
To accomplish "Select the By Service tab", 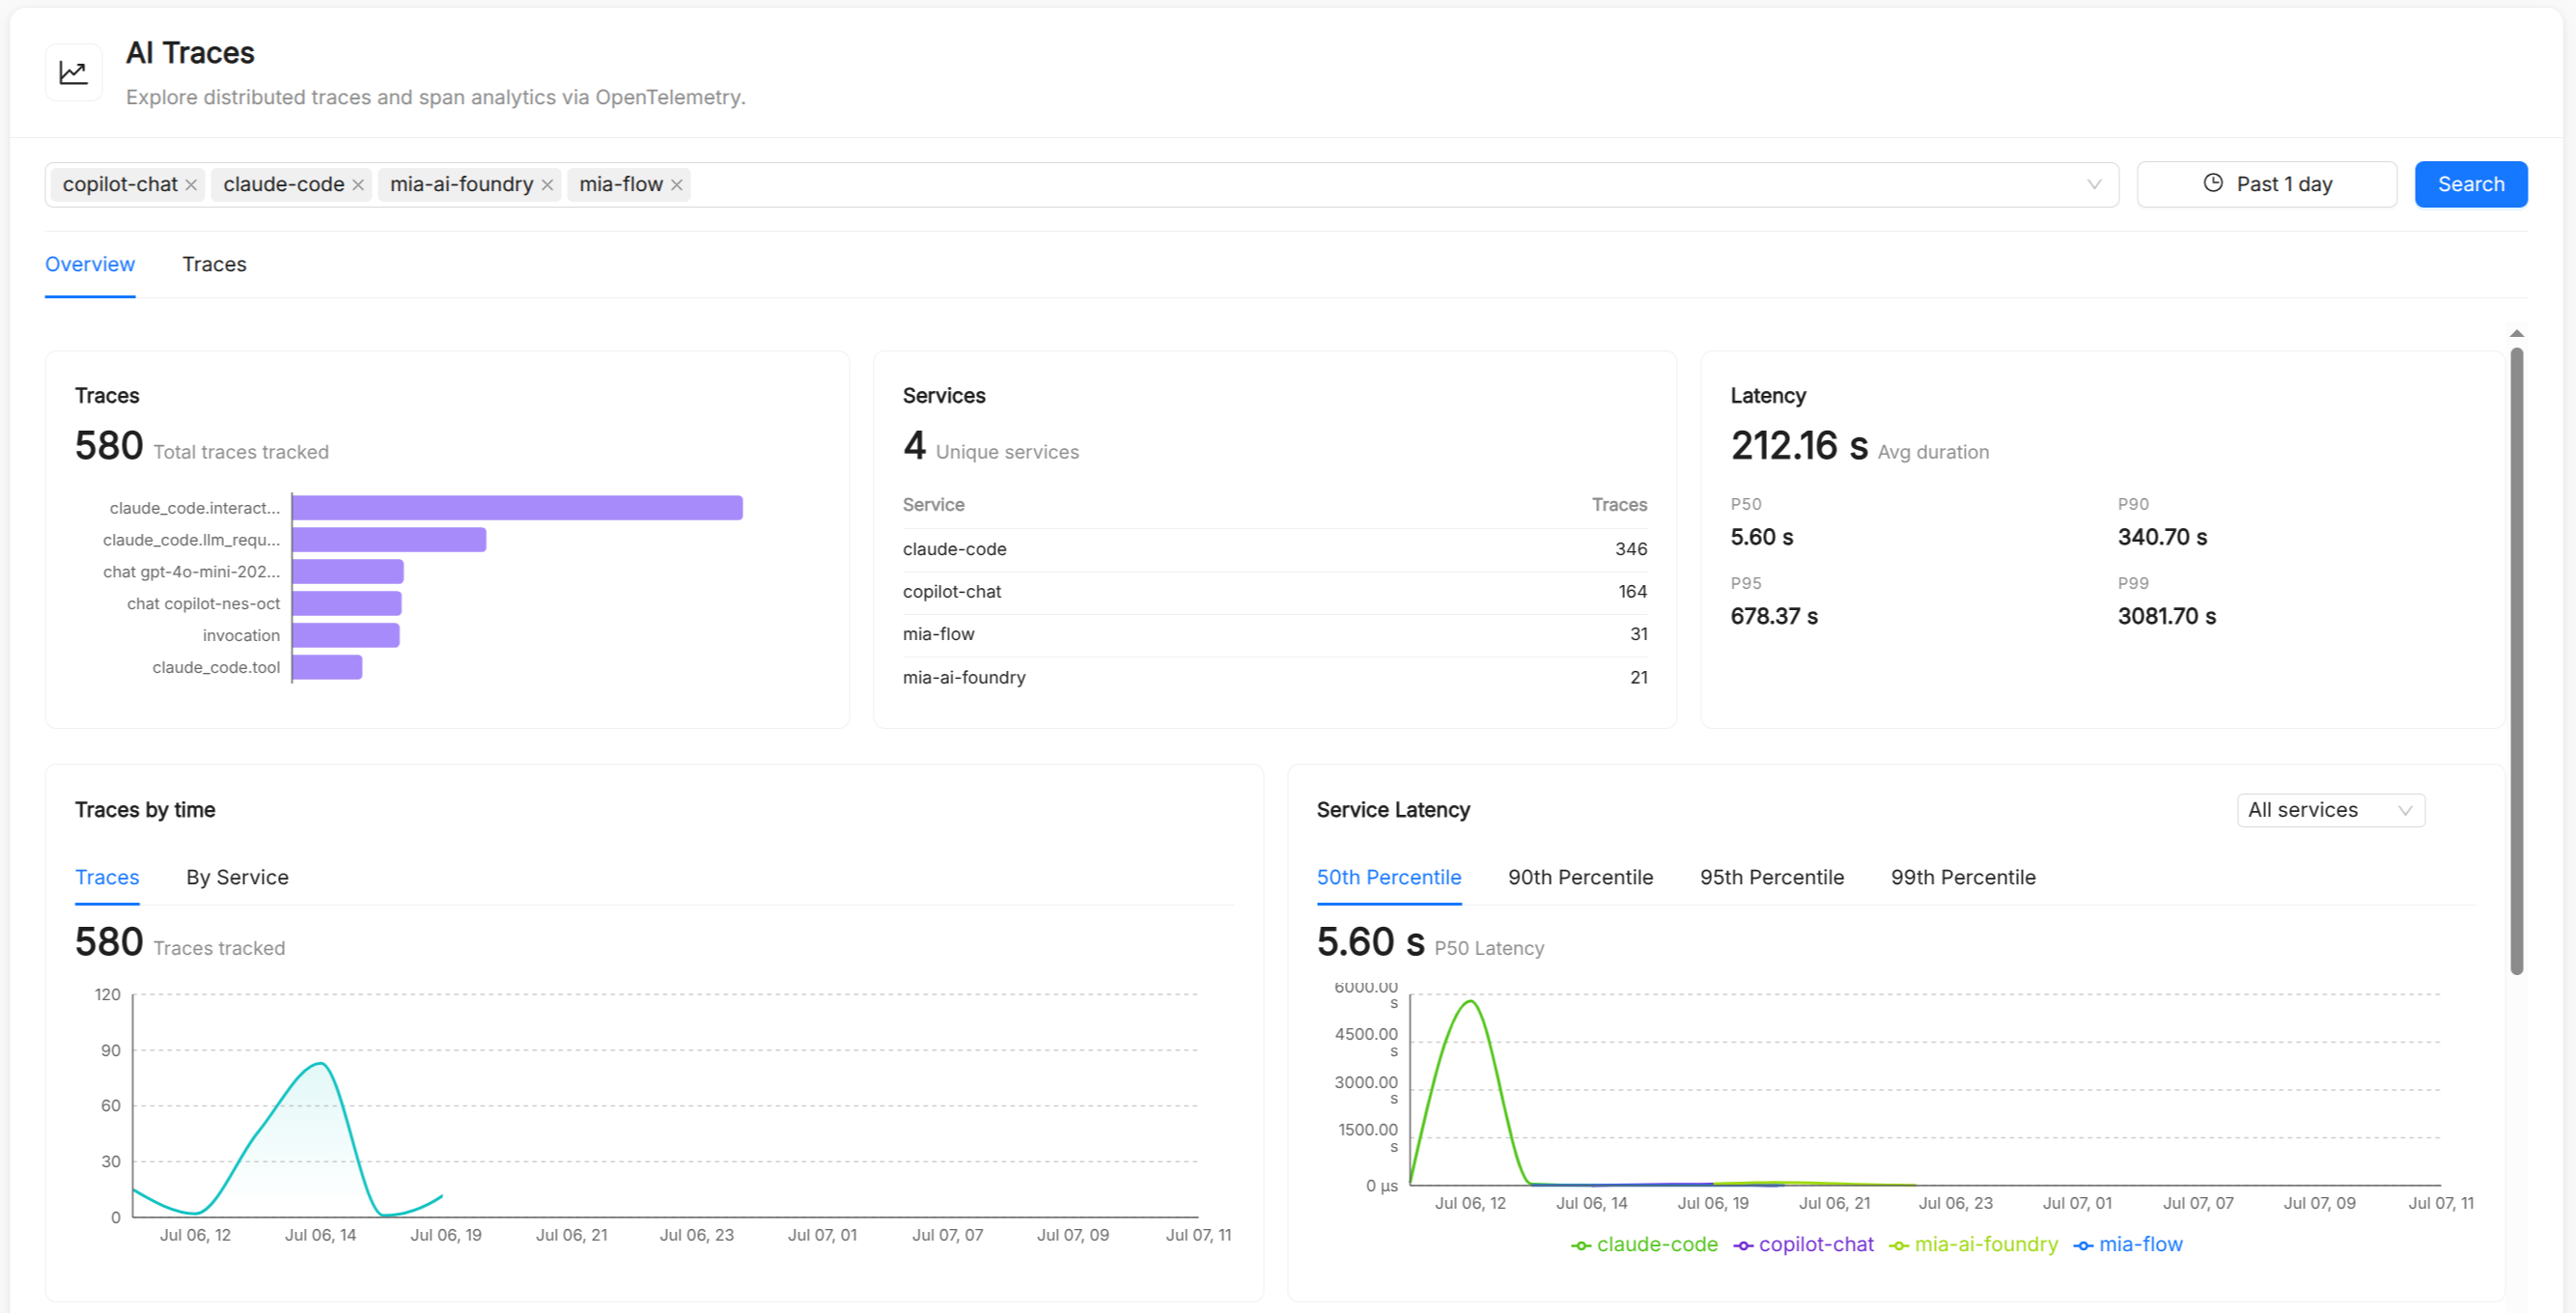I will (x=237, y=877).
